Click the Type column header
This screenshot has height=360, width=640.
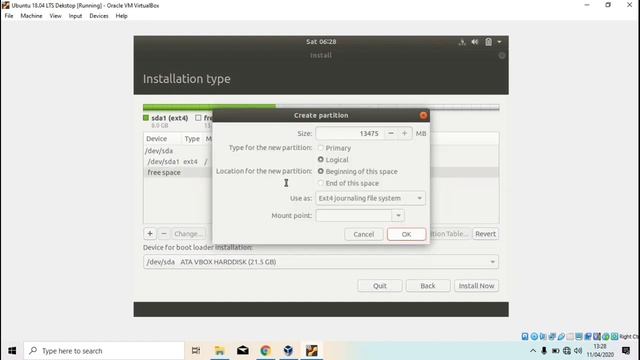tap(192, 139)
